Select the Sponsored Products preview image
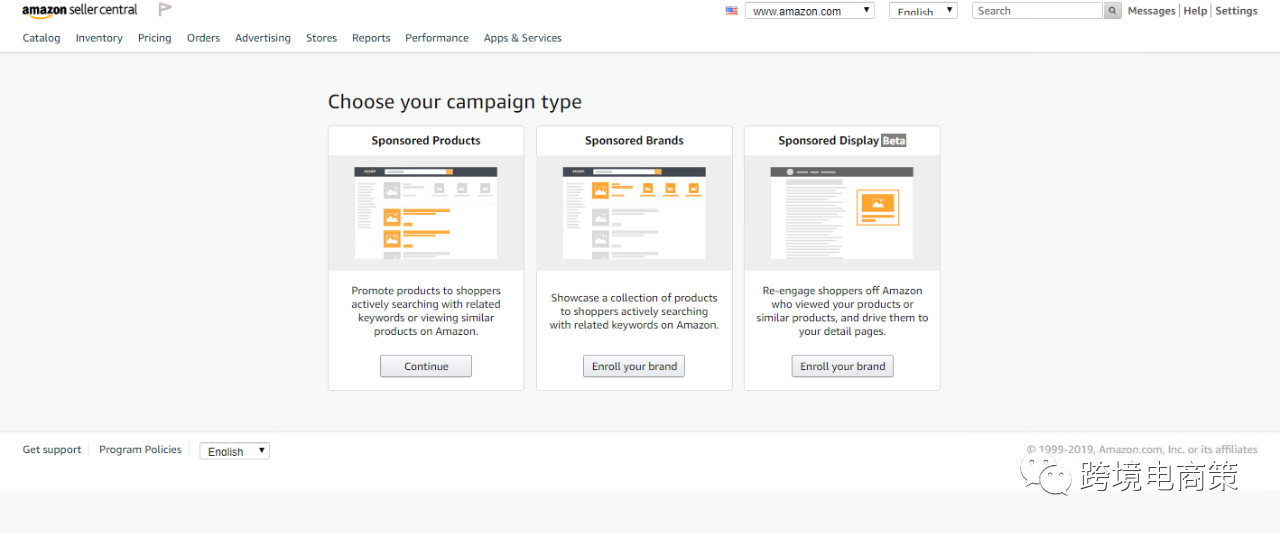This screenshot has height=533, width=1280. (426, 212)
